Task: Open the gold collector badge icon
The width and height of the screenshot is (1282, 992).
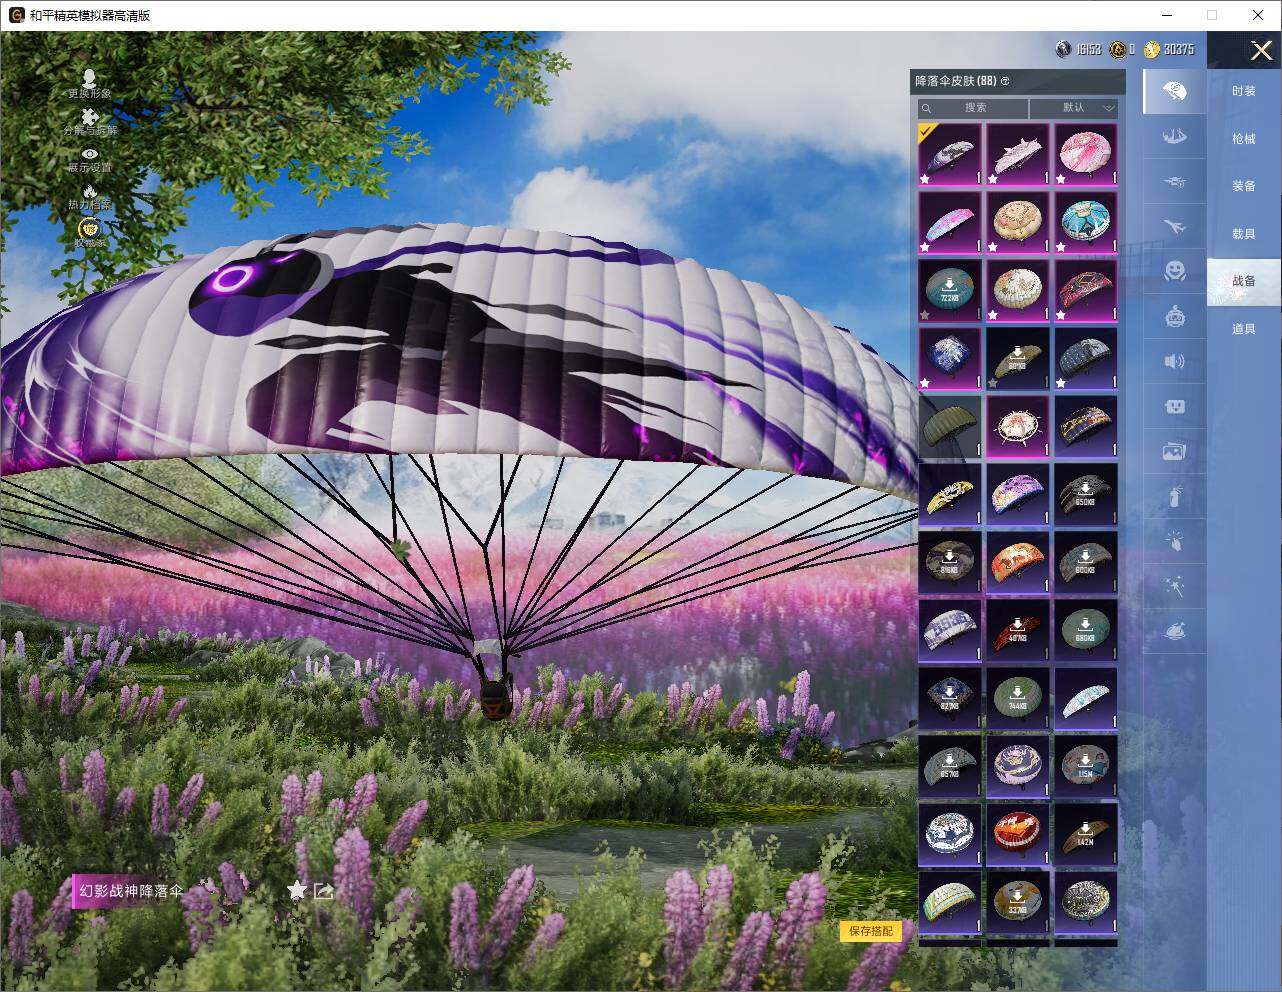Action: 89,231
